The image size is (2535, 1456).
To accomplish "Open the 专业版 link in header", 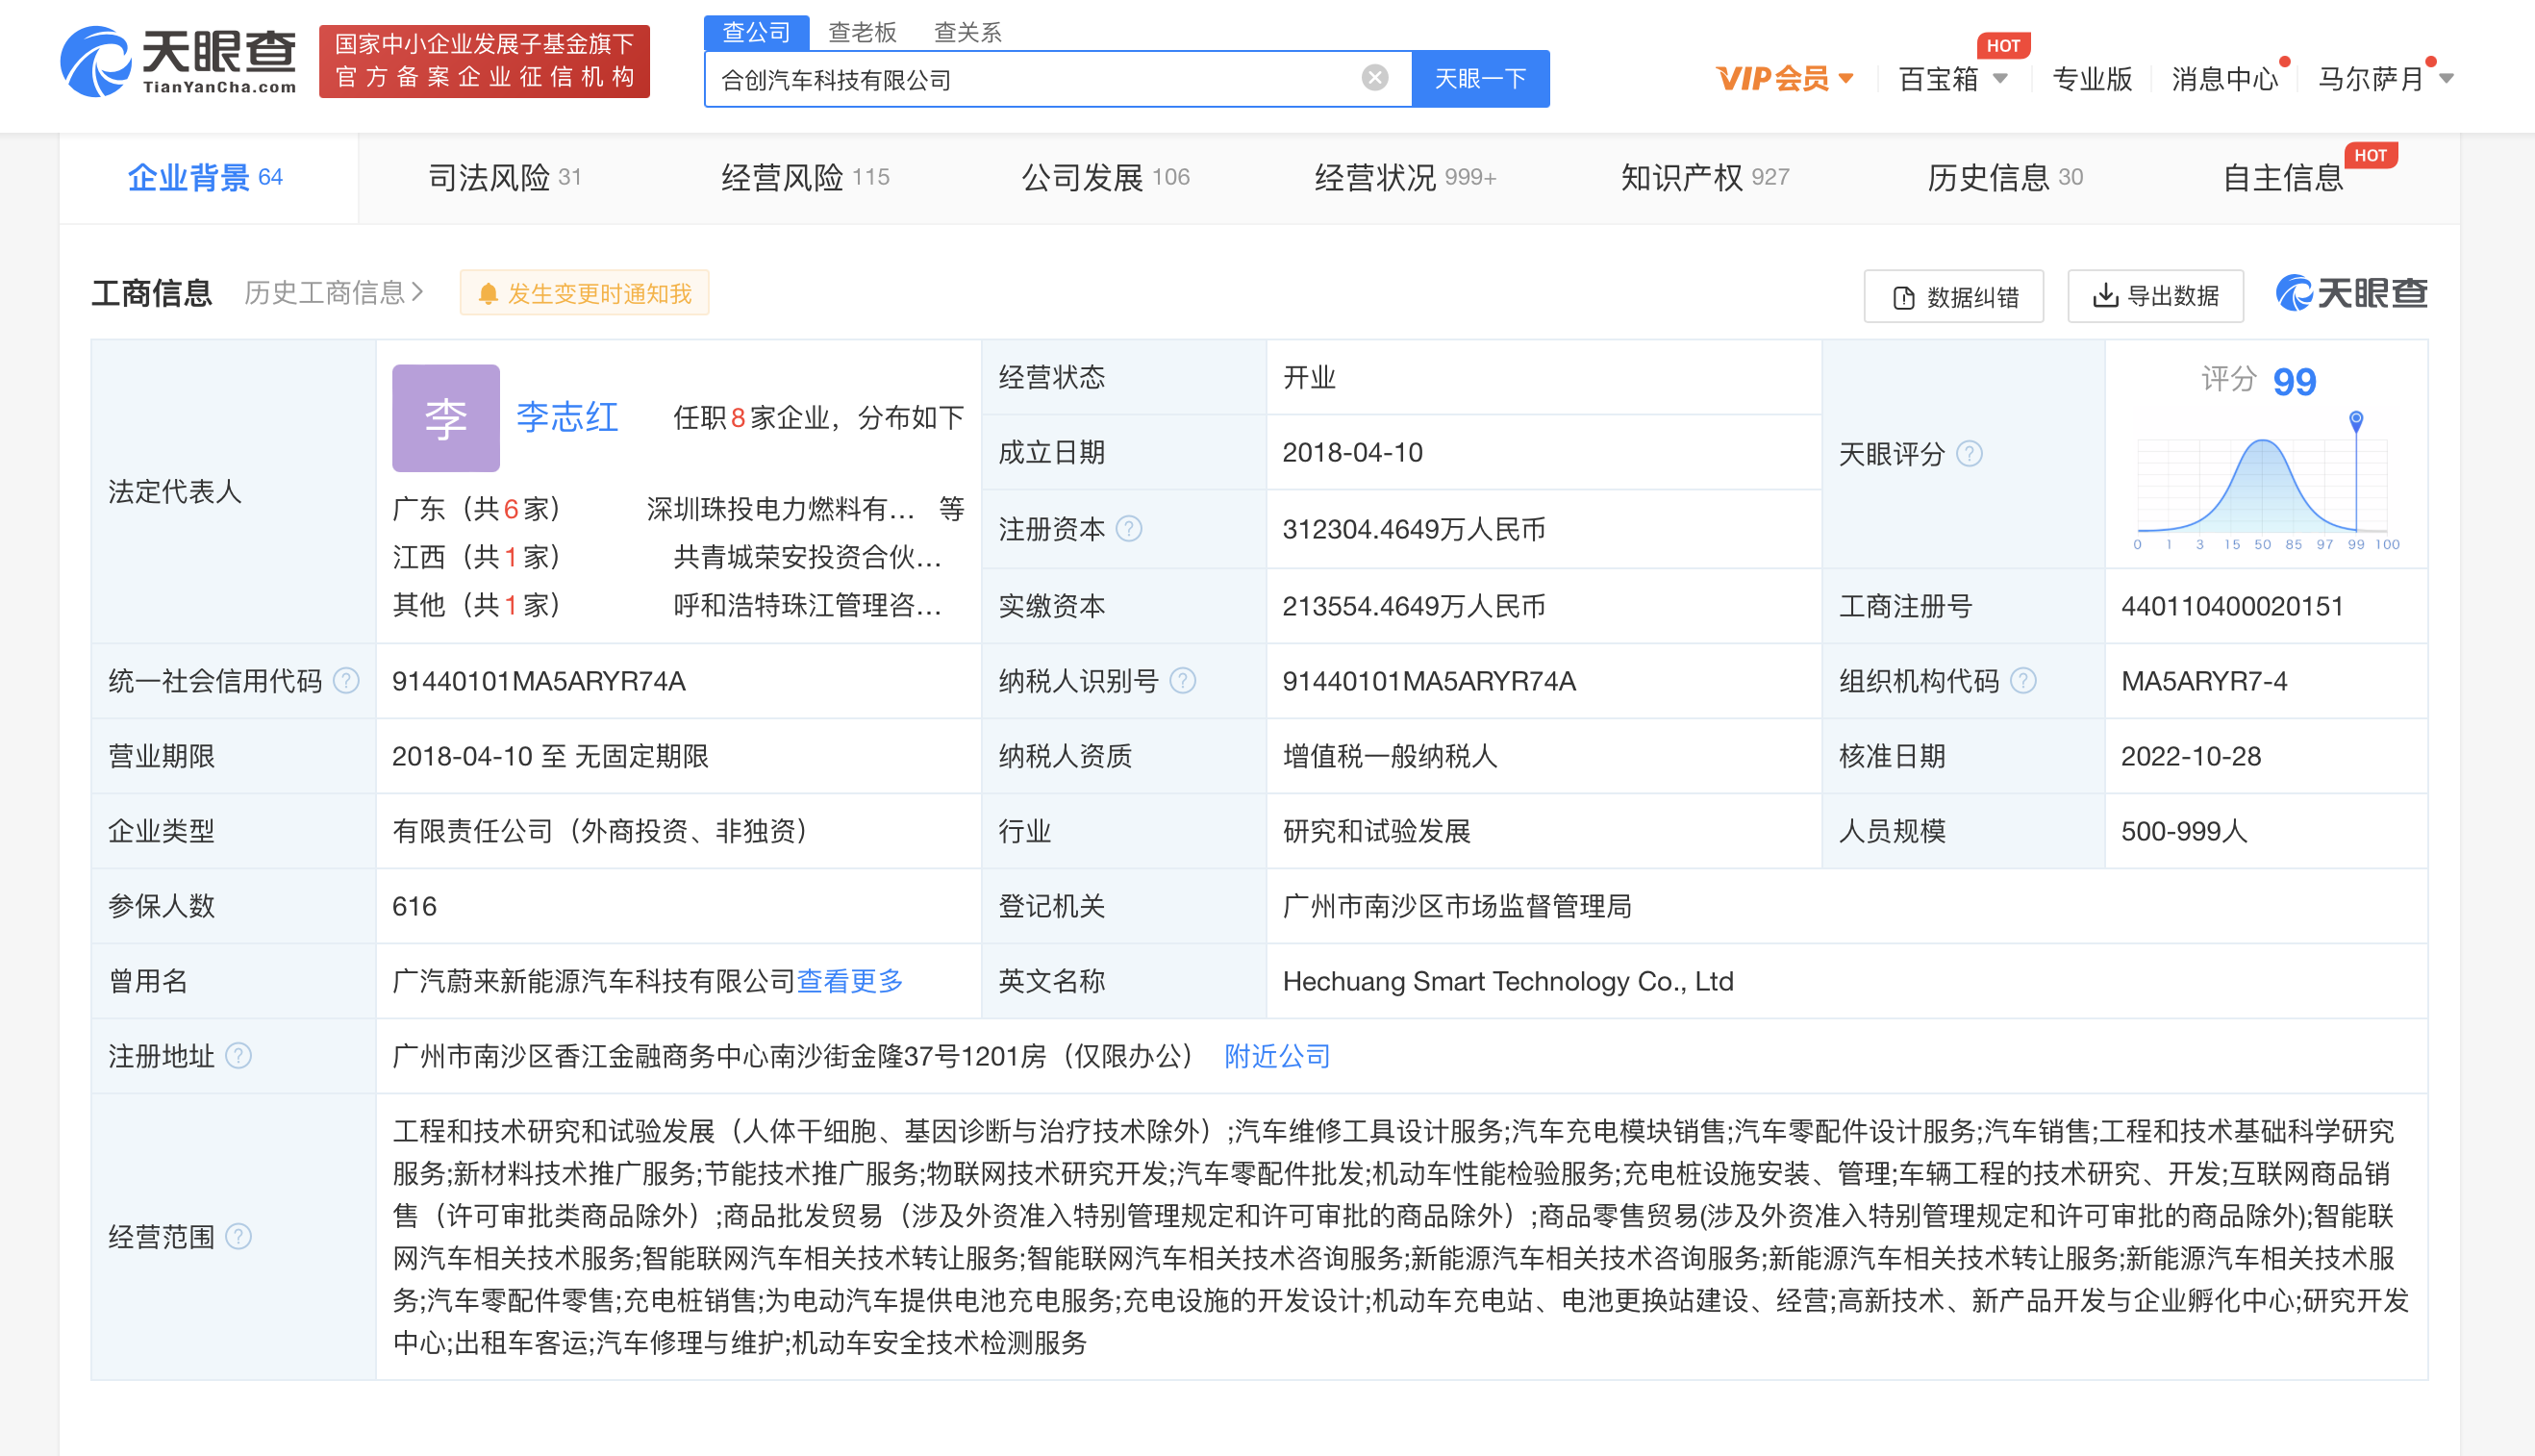I will (2092, 78).
